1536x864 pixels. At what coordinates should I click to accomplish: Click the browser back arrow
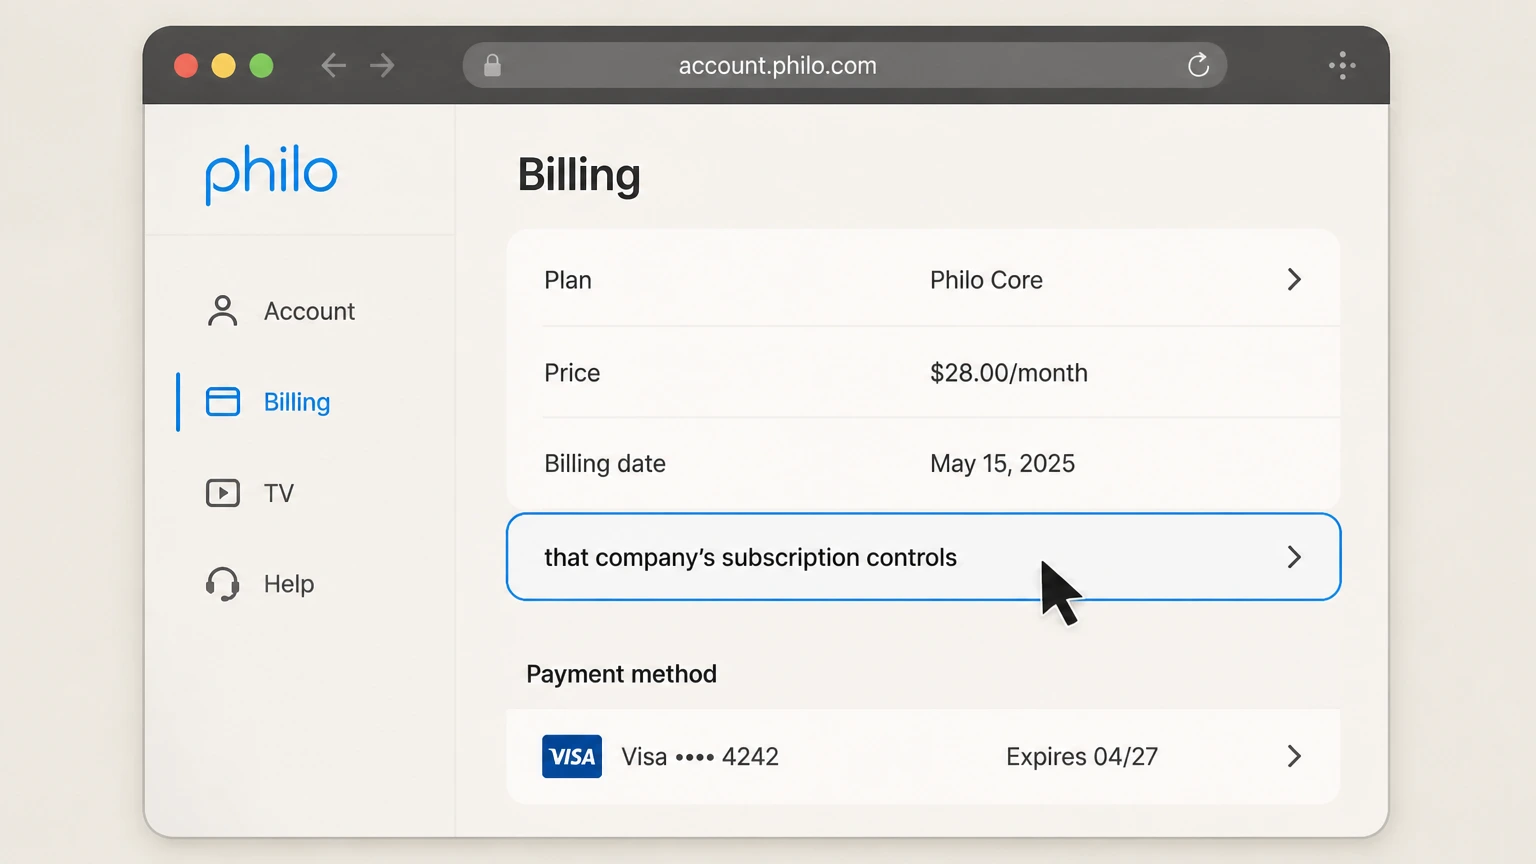tap(333, 66)
